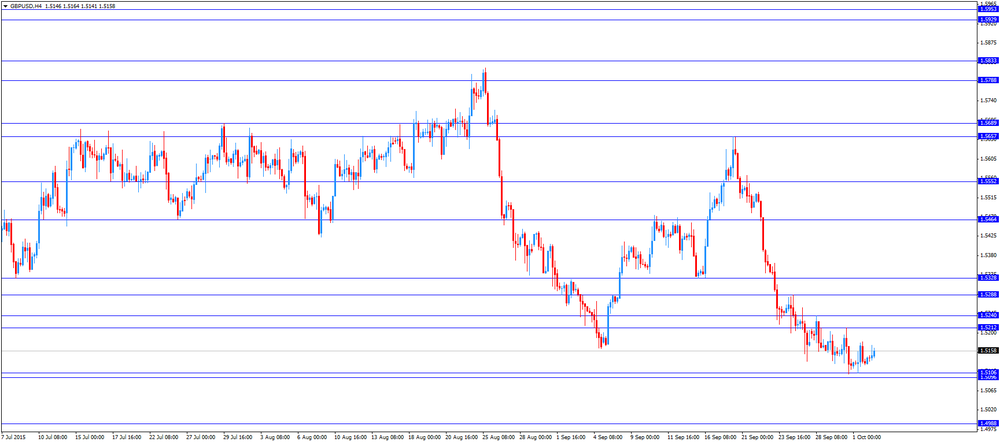
Task: Click the 1.5552 price level label
Action: click(988, 182)
